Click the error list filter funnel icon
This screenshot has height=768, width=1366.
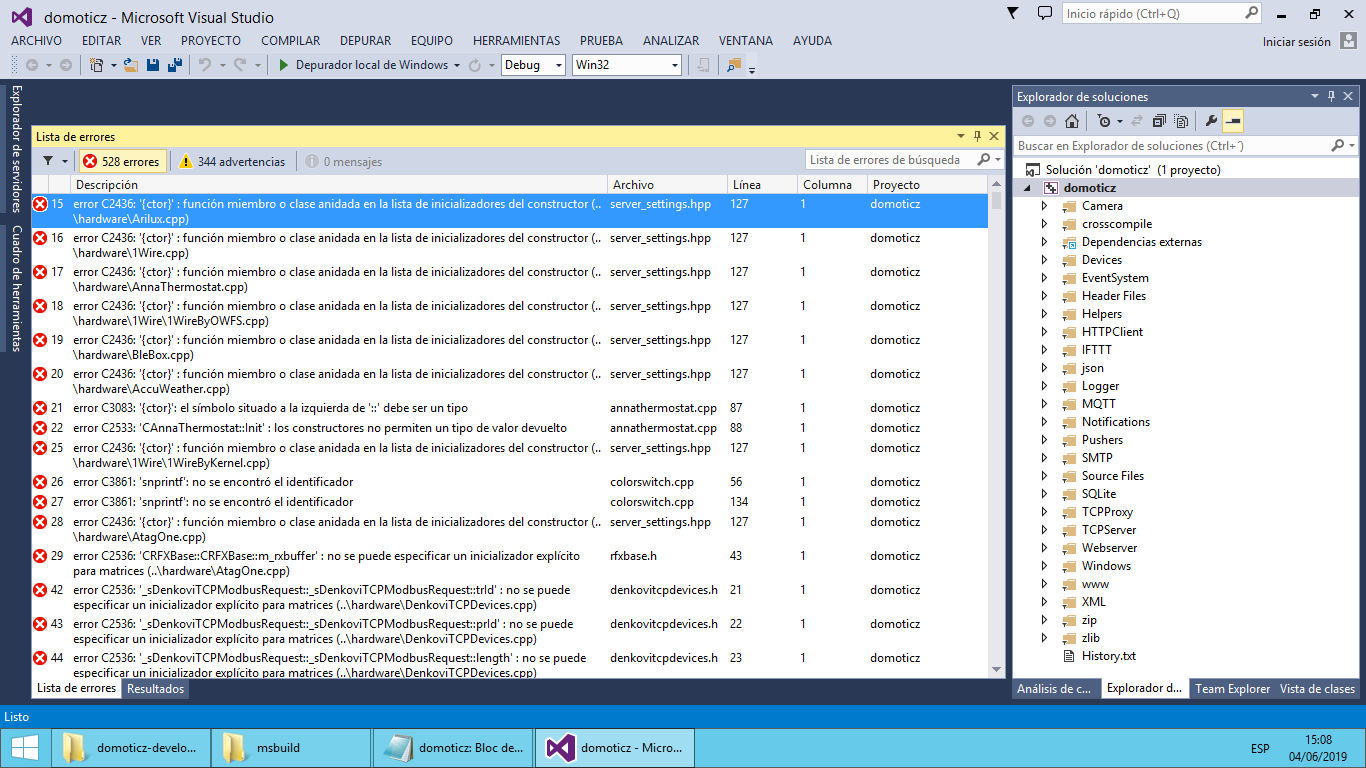(48, 161)
